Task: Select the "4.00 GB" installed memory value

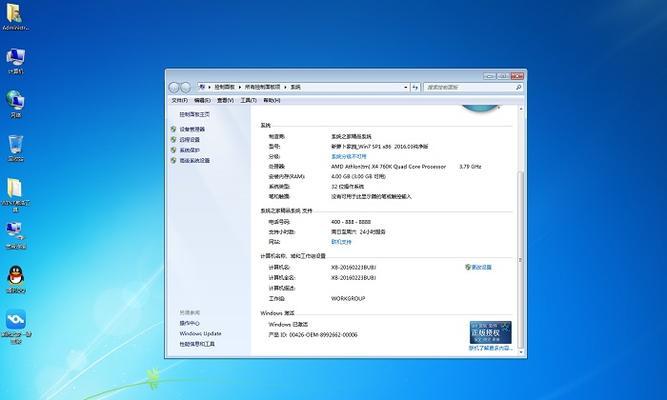Action: [341, 176]
